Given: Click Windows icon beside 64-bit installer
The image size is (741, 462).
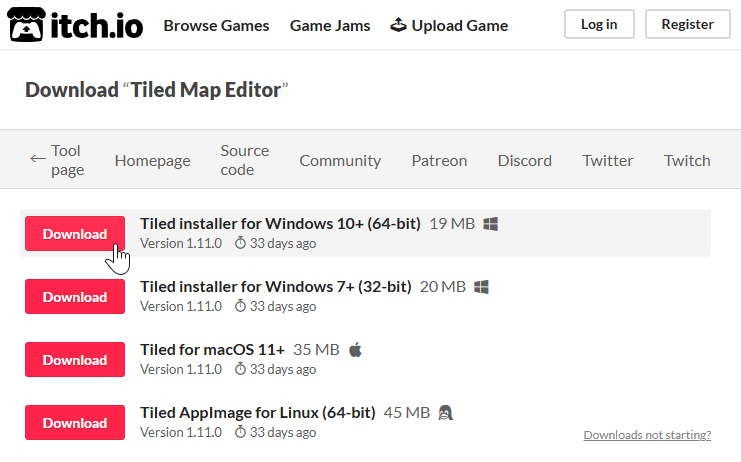Looking at the screenshot, I should tap(491, 224).
